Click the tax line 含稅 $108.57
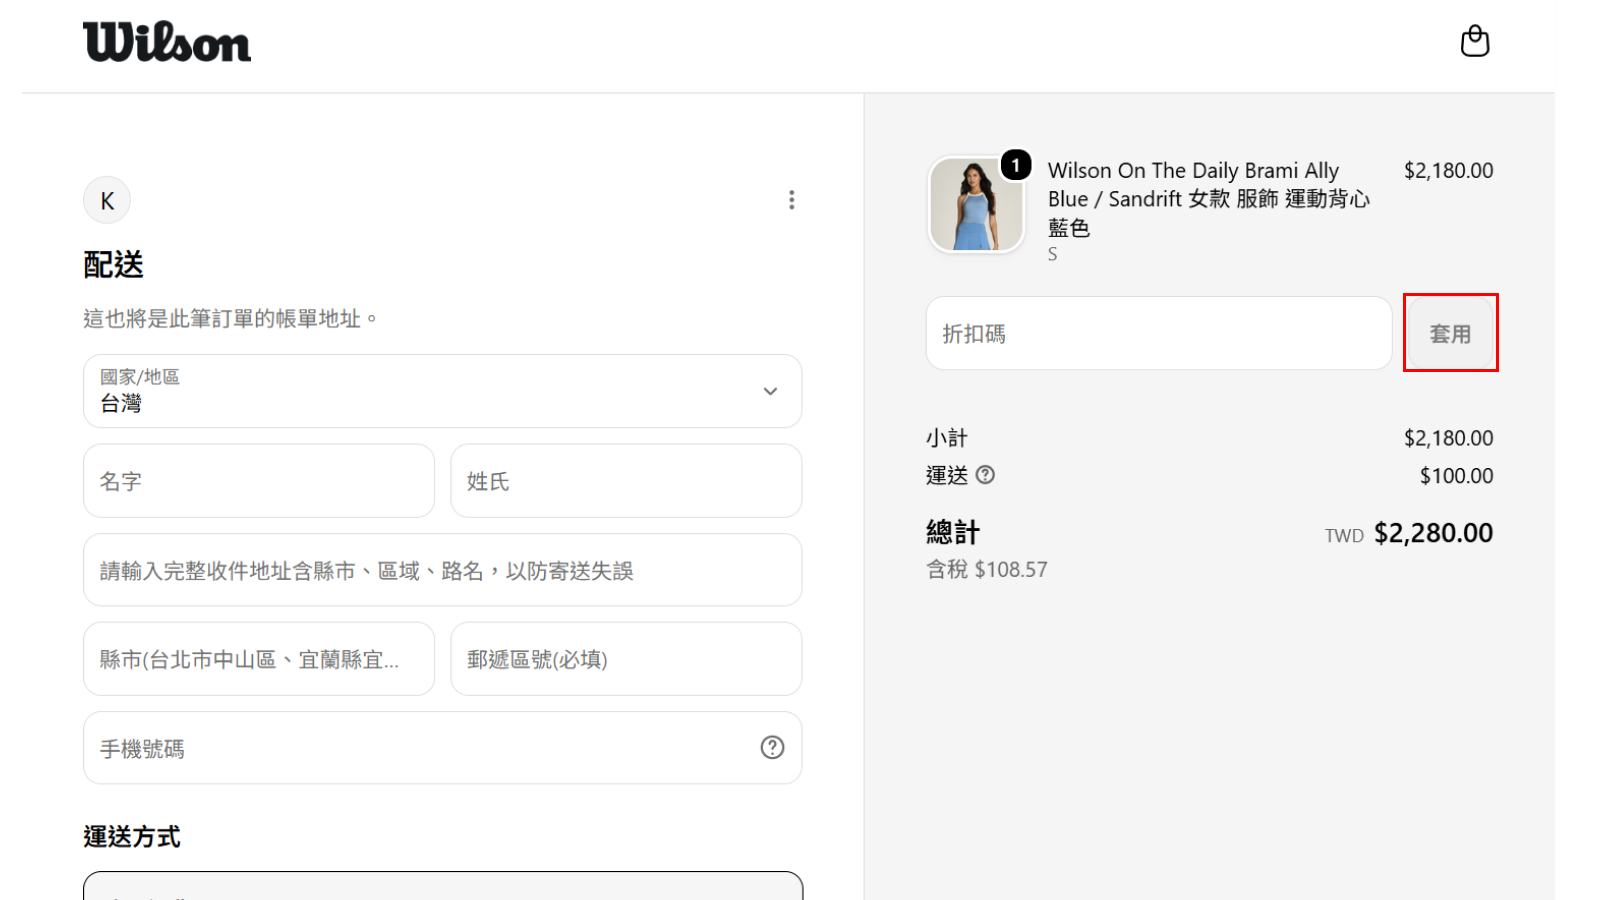This screenshot has height=900, width=1600. point(987,570)
